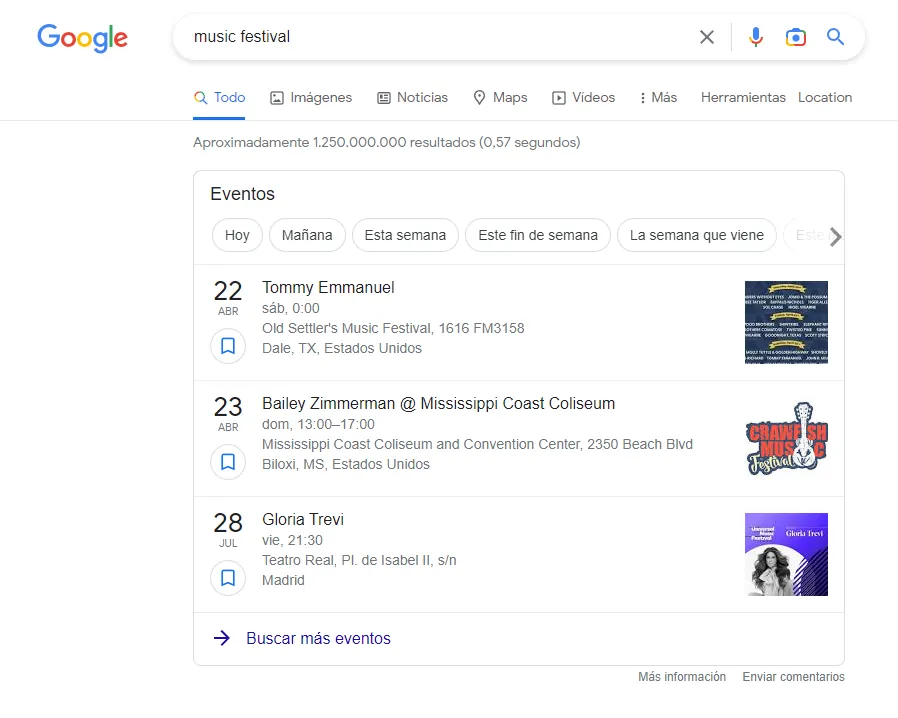Expand the Más menu
This screenshot has height=718, width=898.
point(658,97)
